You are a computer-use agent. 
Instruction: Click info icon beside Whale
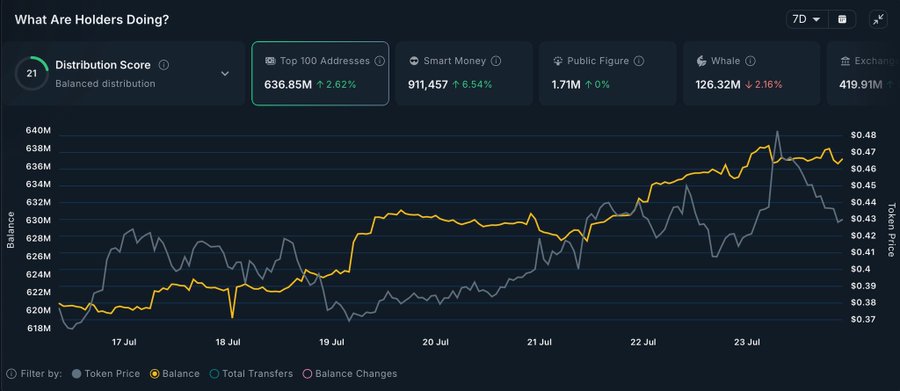750,61
